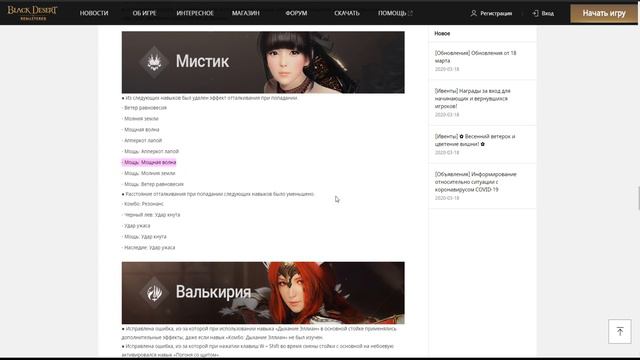The height and width of the screenshot is (360, 640).
Task: Click the Мистик banner image
Action: pyautogui.click(x=263, y=62)
